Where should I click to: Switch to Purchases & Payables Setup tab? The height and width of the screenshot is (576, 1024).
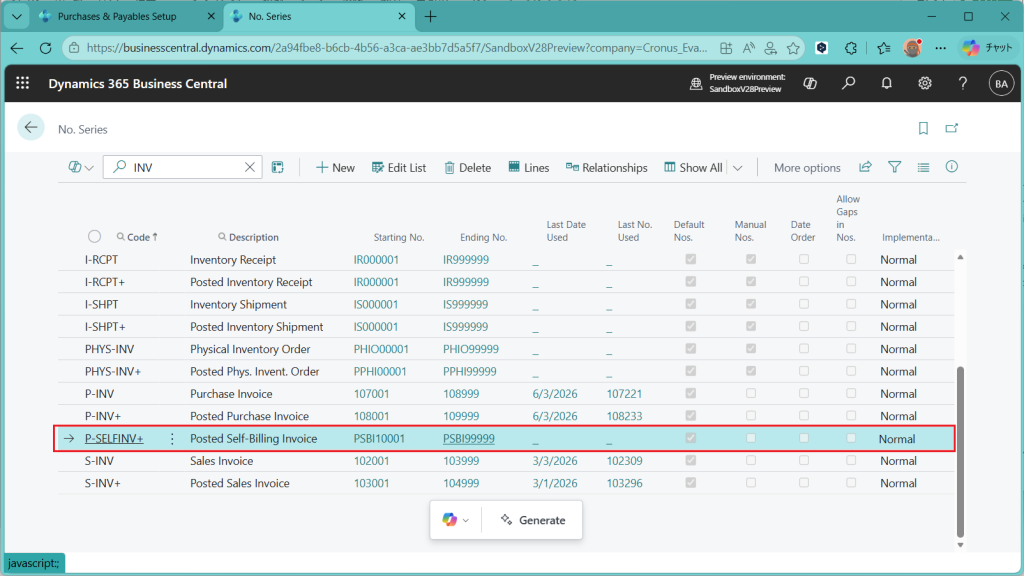click(x=116, y=17)
